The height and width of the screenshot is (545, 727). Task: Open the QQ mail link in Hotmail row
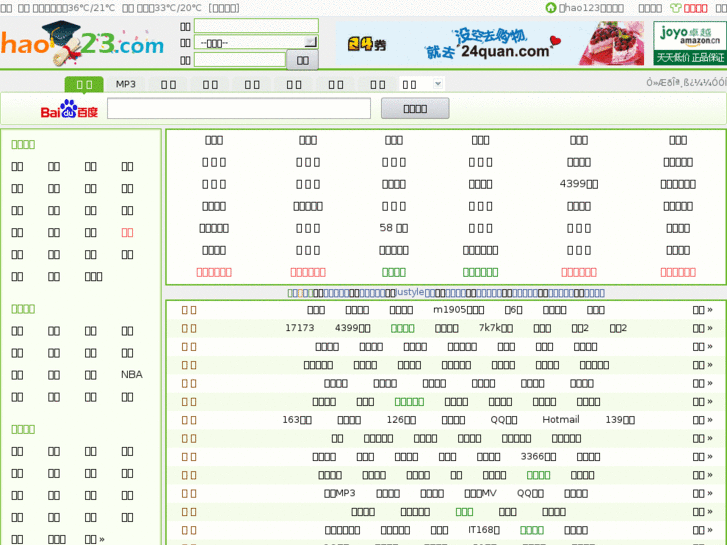504,420
